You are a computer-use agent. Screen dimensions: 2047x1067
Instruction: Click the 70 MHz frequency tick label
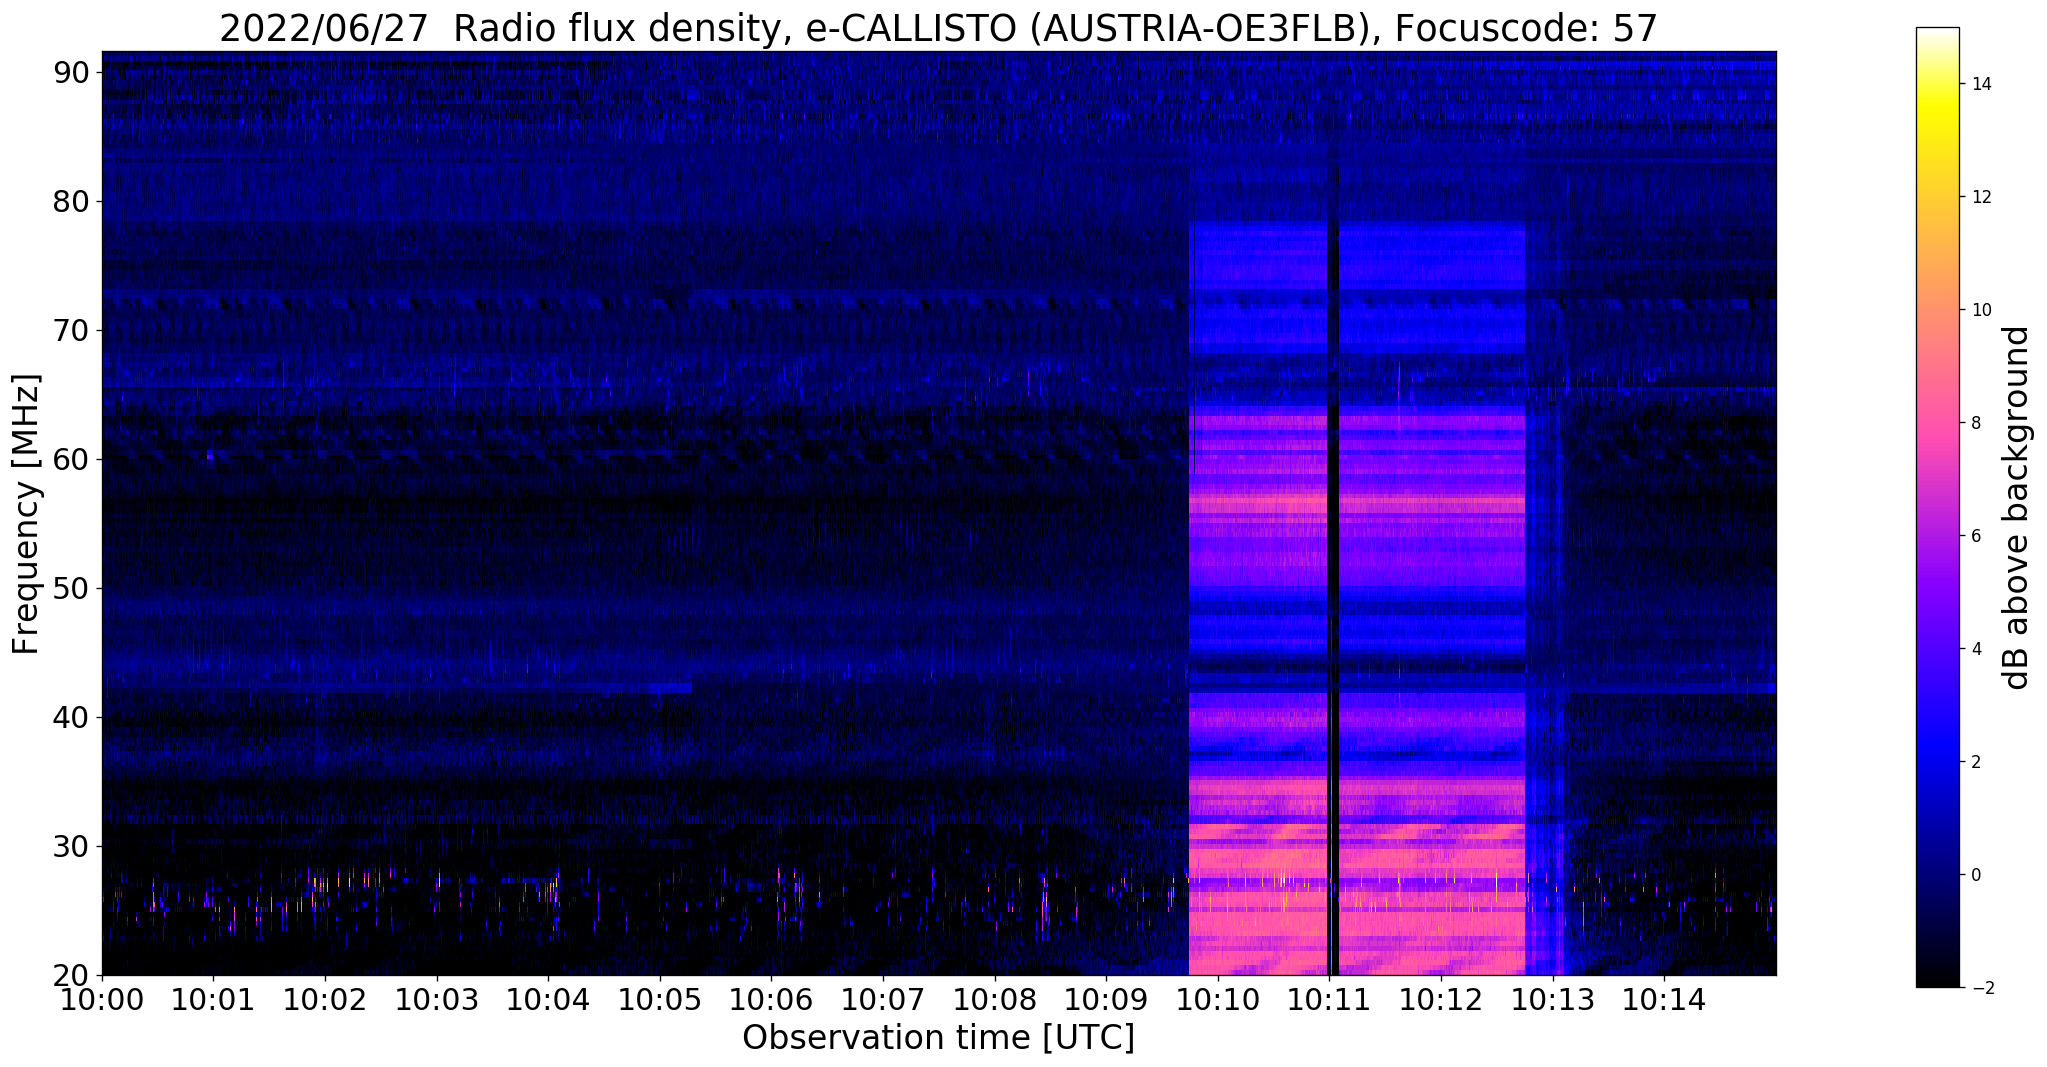coord(73,330)
